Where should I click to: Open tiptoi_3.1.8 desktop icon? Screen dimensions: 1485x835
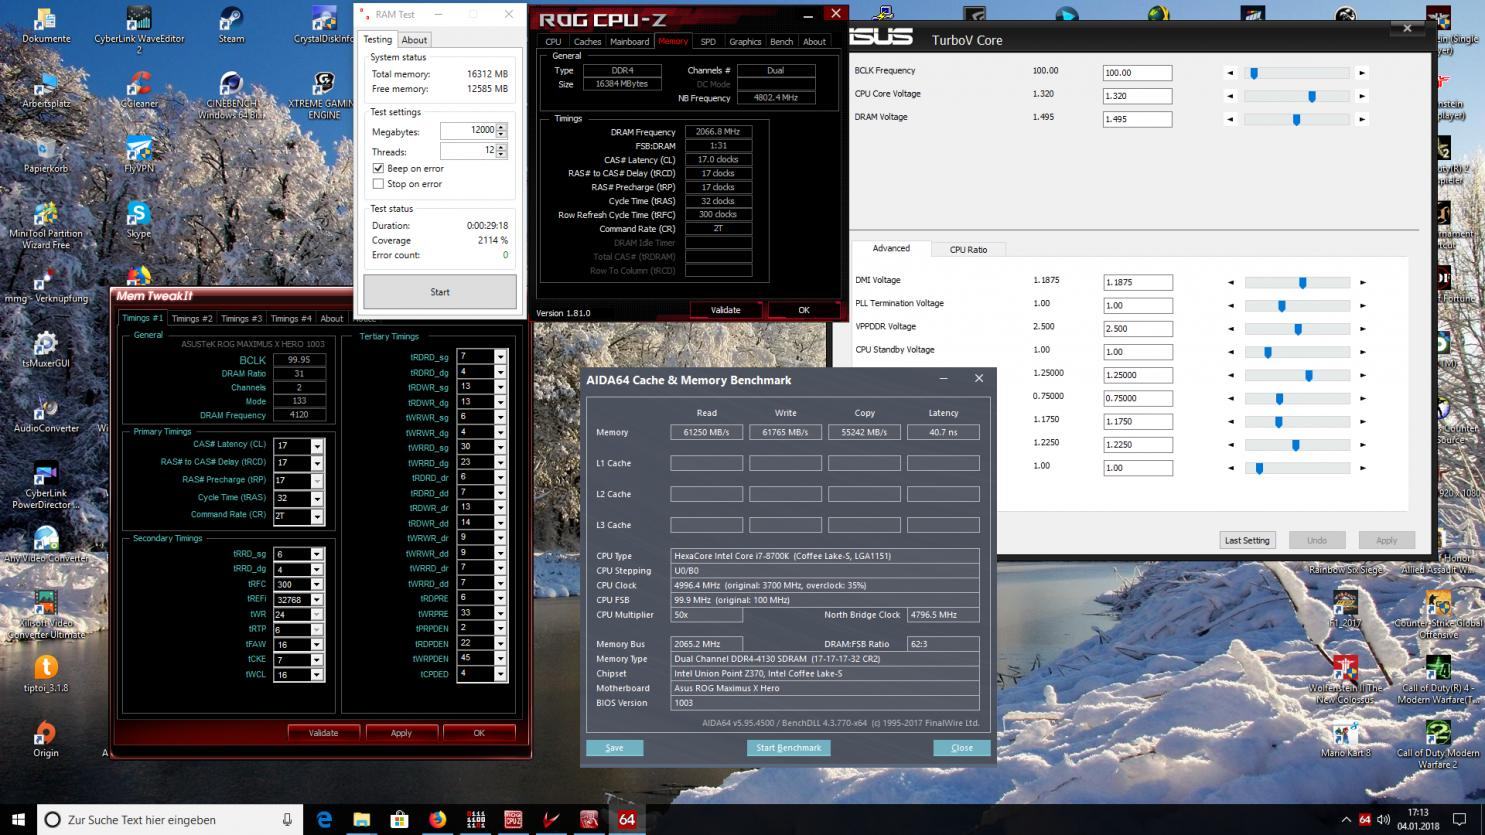[46, 675]
